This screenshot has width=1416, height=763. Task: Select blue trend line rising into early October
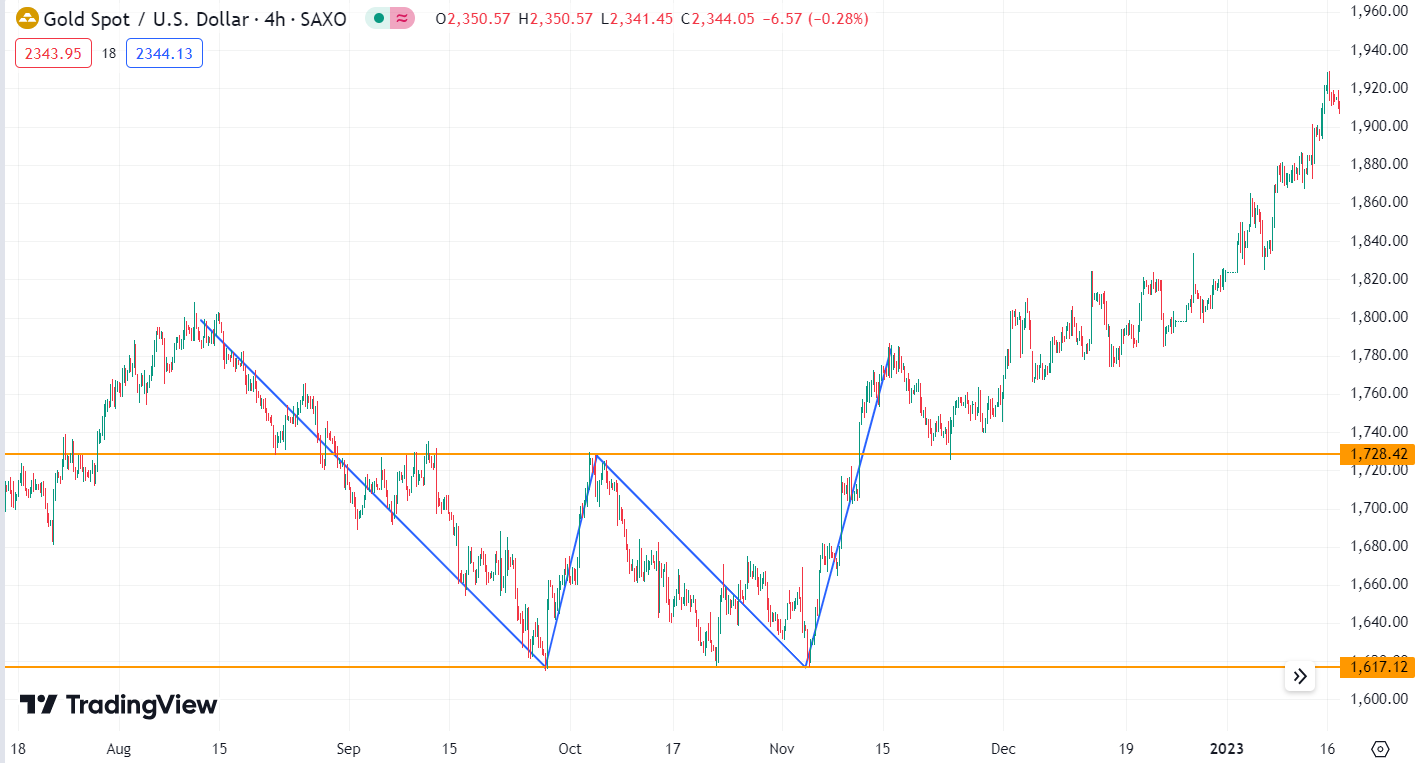(571, 563)
